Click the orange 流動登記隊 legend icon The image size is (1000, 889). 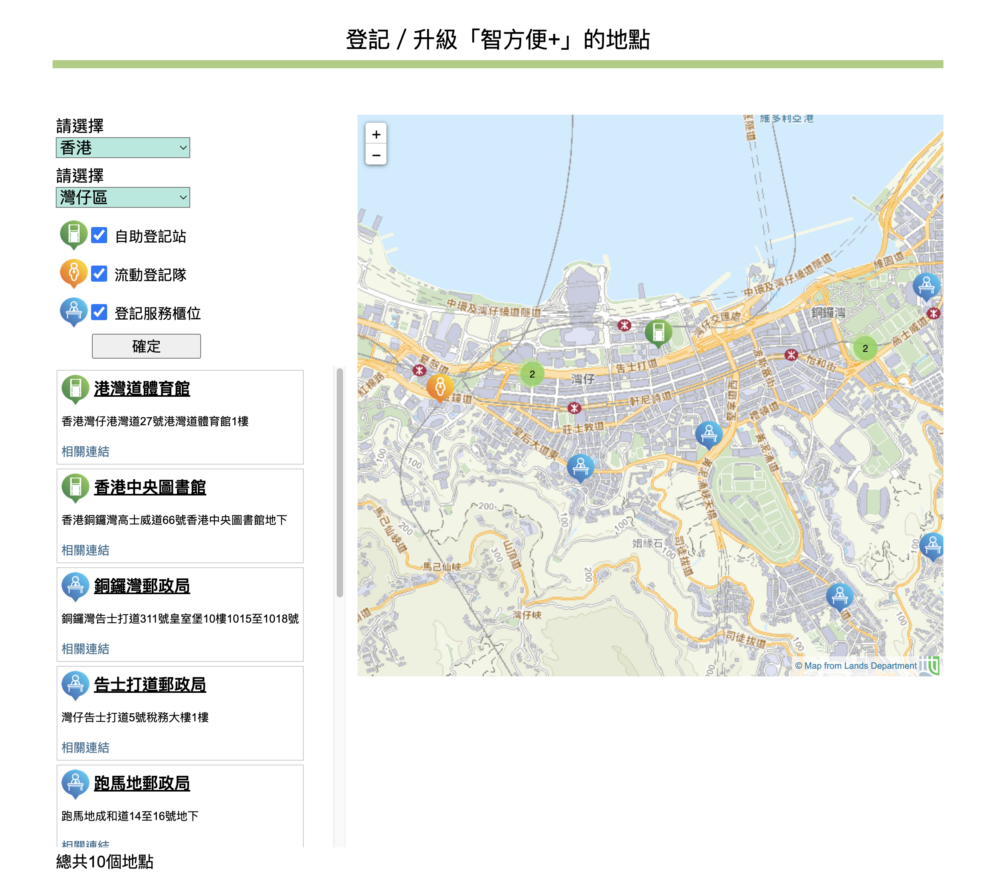pos(74,273)
